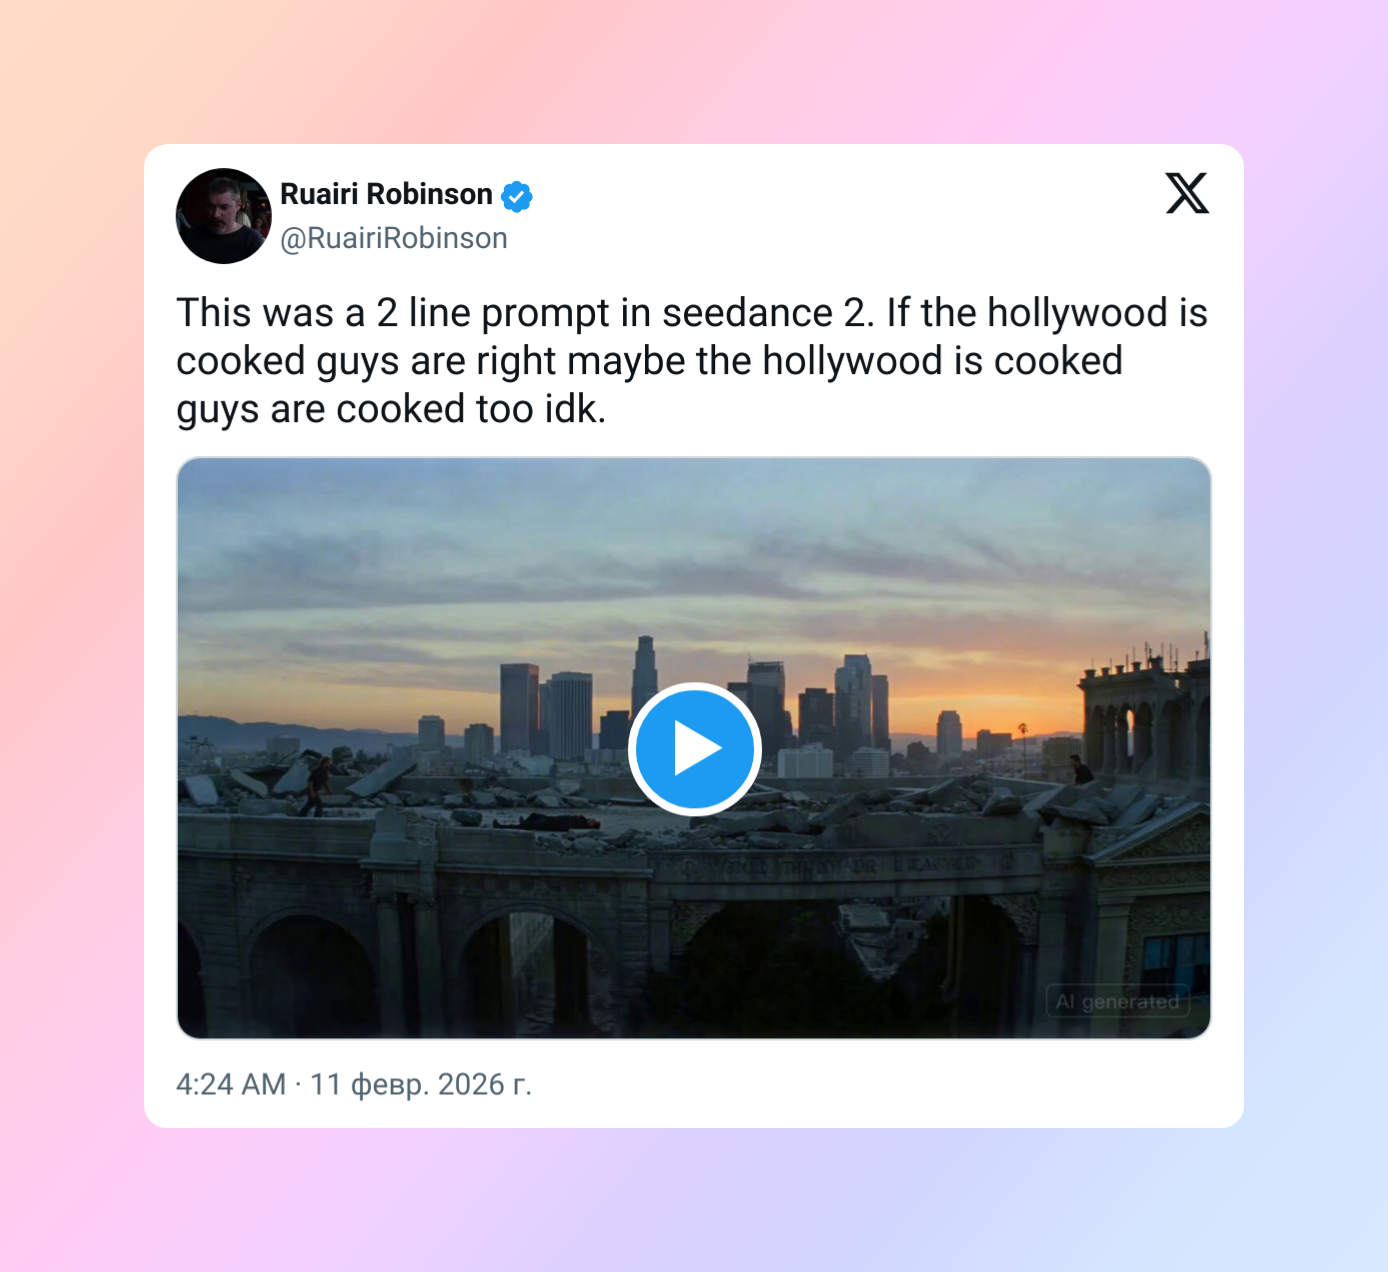
Task: Open the 4:24 AM timestamp
Action: 231,1084
